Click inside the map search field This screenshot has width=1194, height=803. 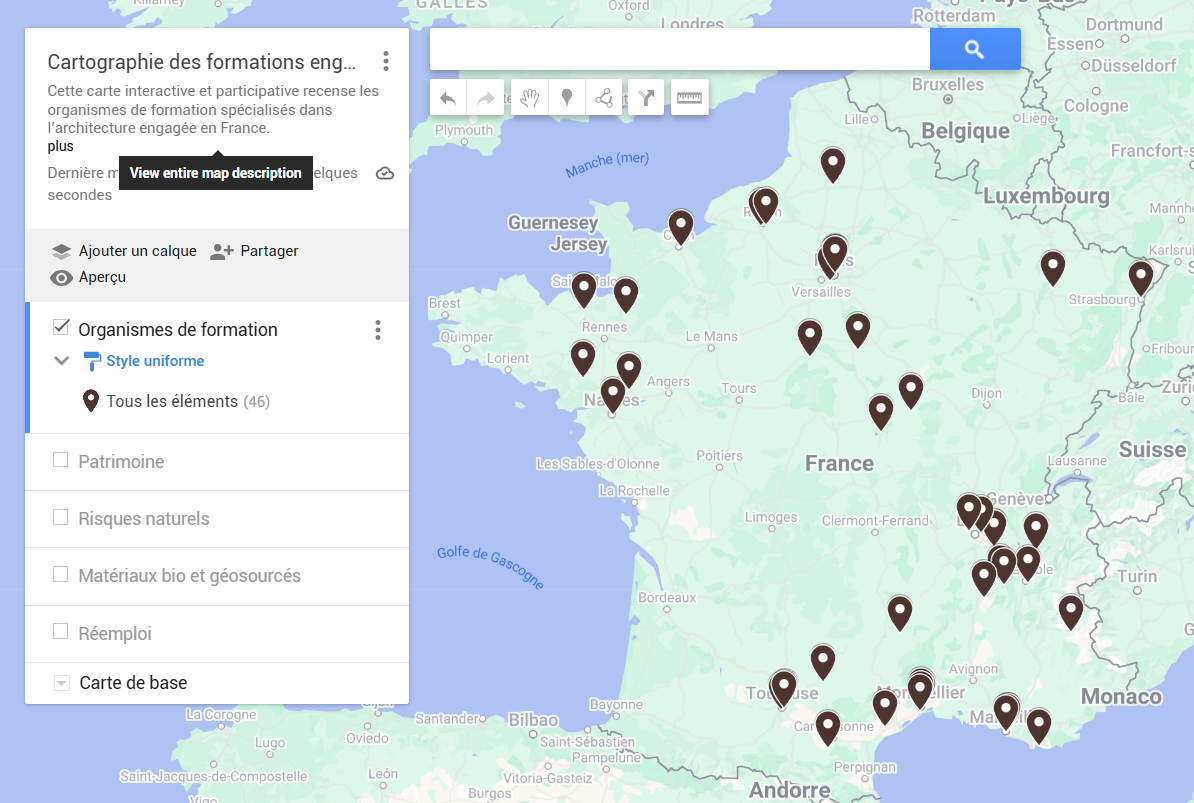point(680,49)
